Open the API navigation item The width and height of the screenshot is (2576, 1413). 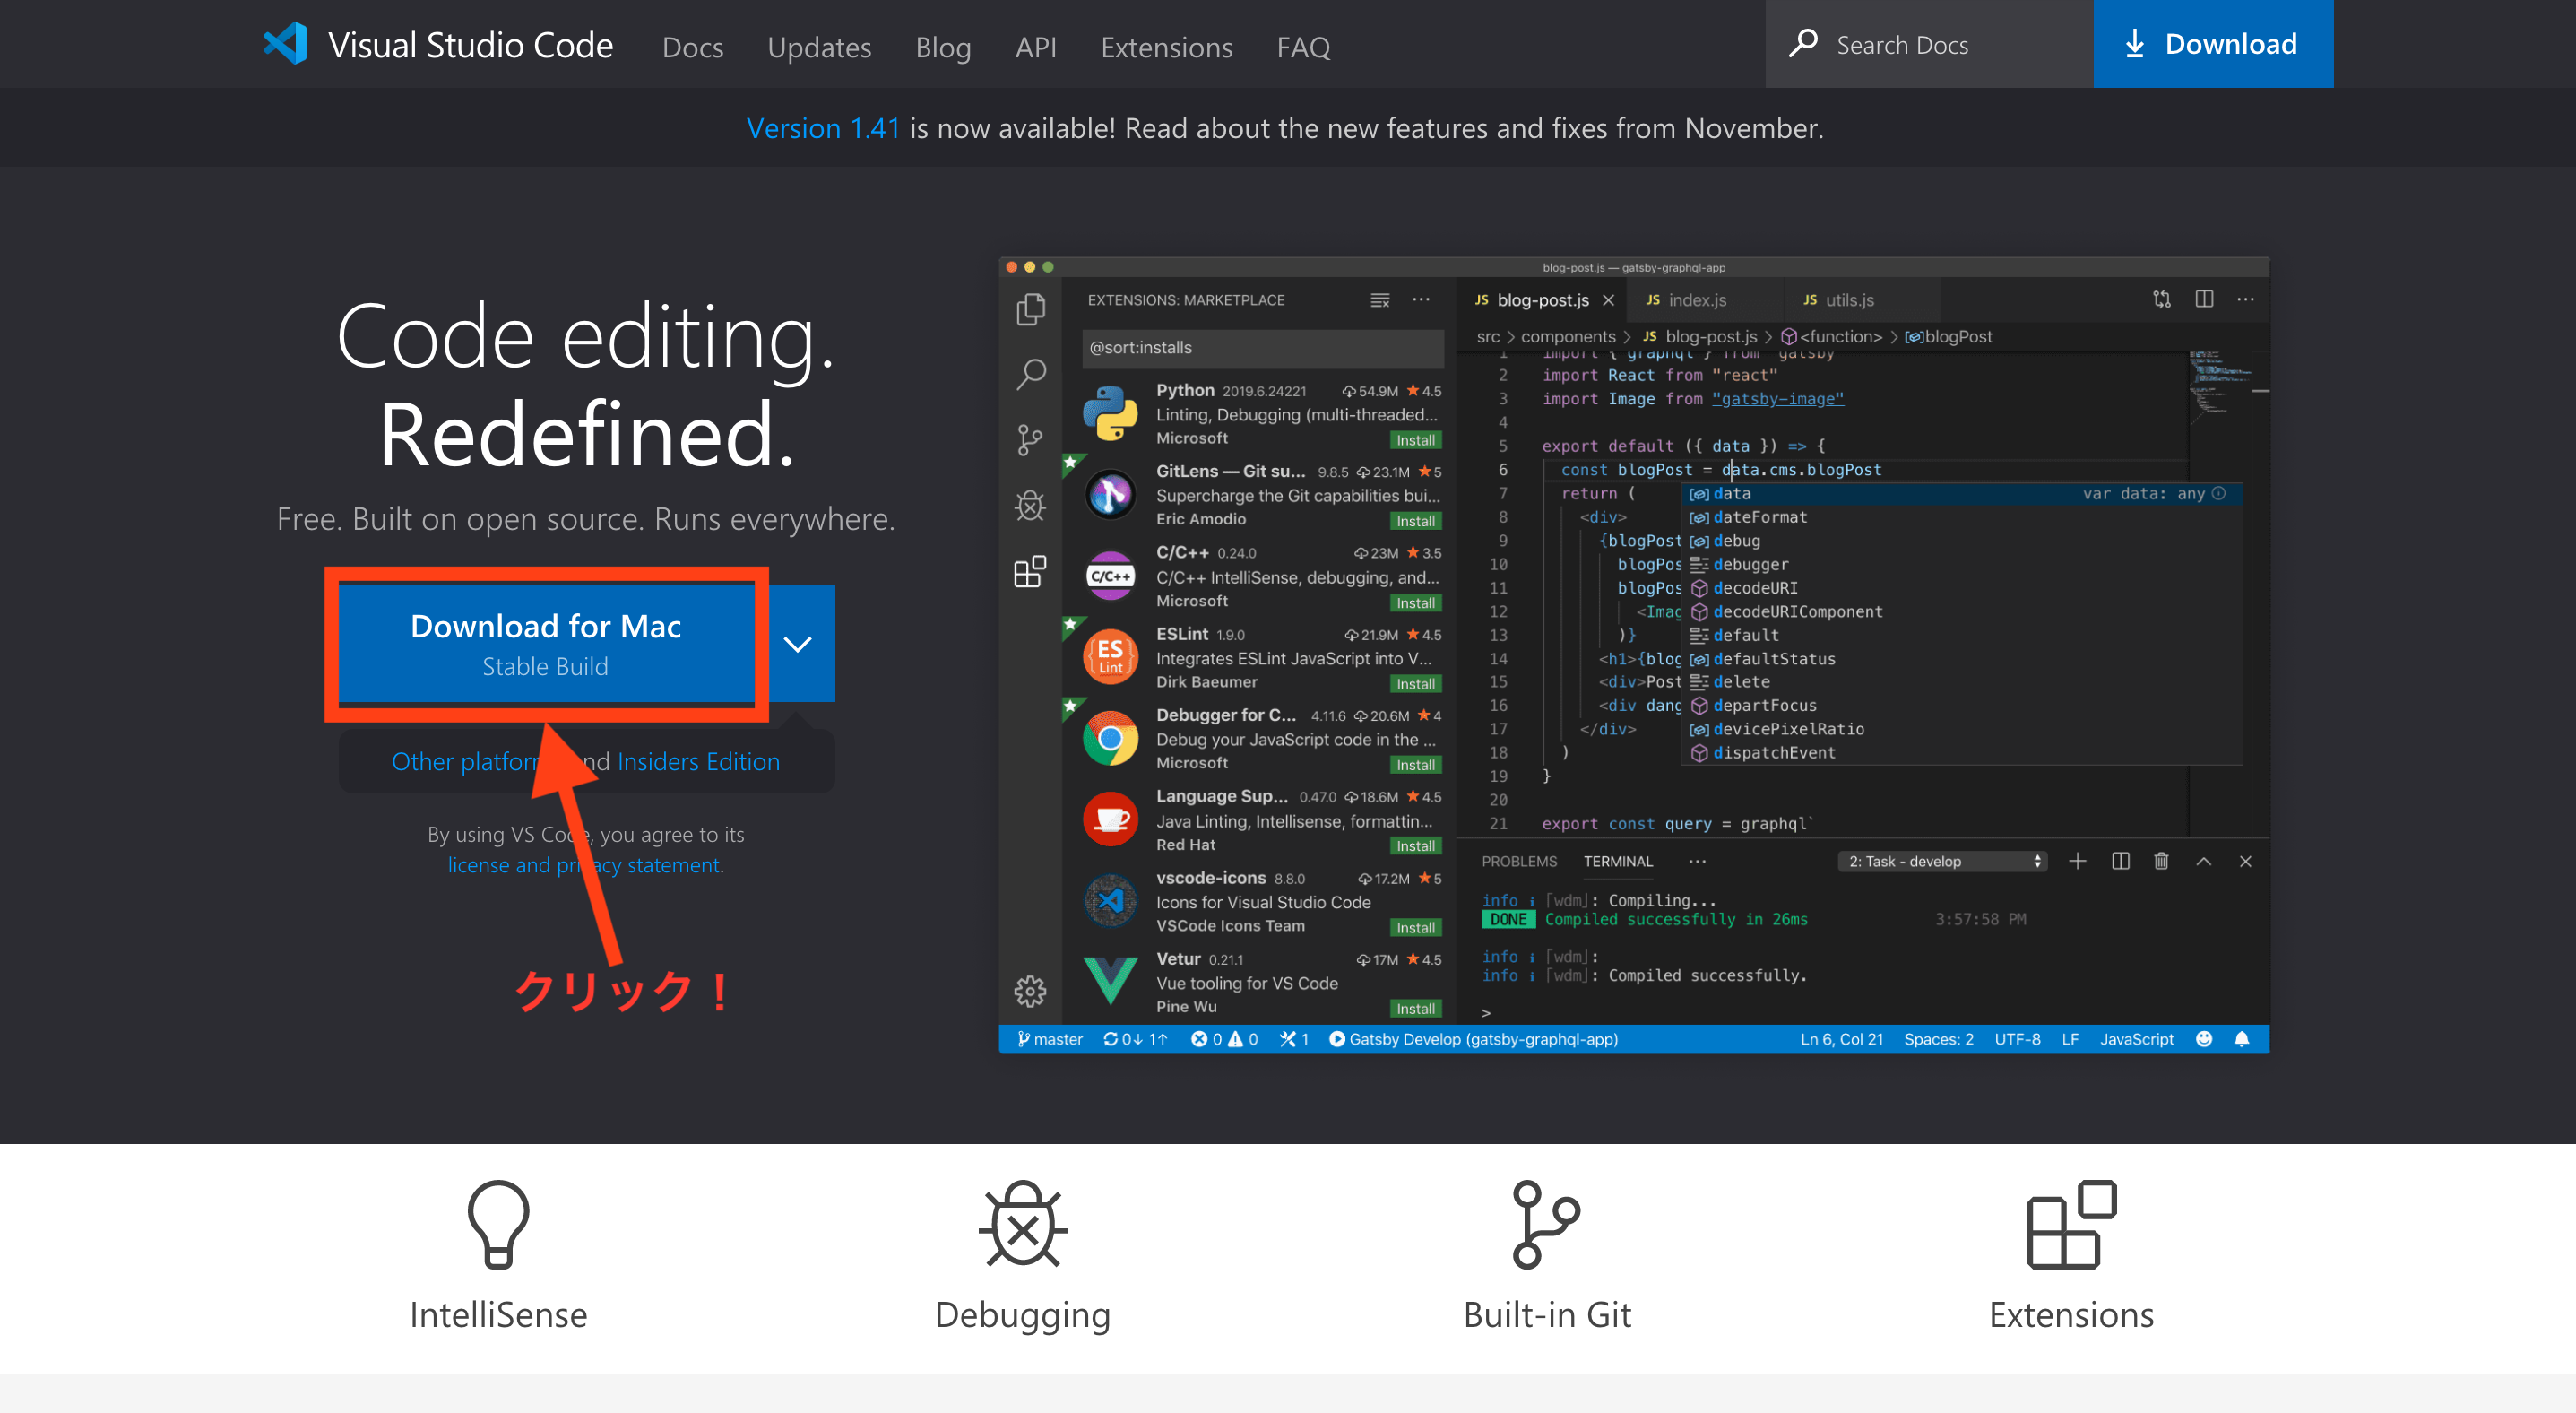pos(1036,47)
